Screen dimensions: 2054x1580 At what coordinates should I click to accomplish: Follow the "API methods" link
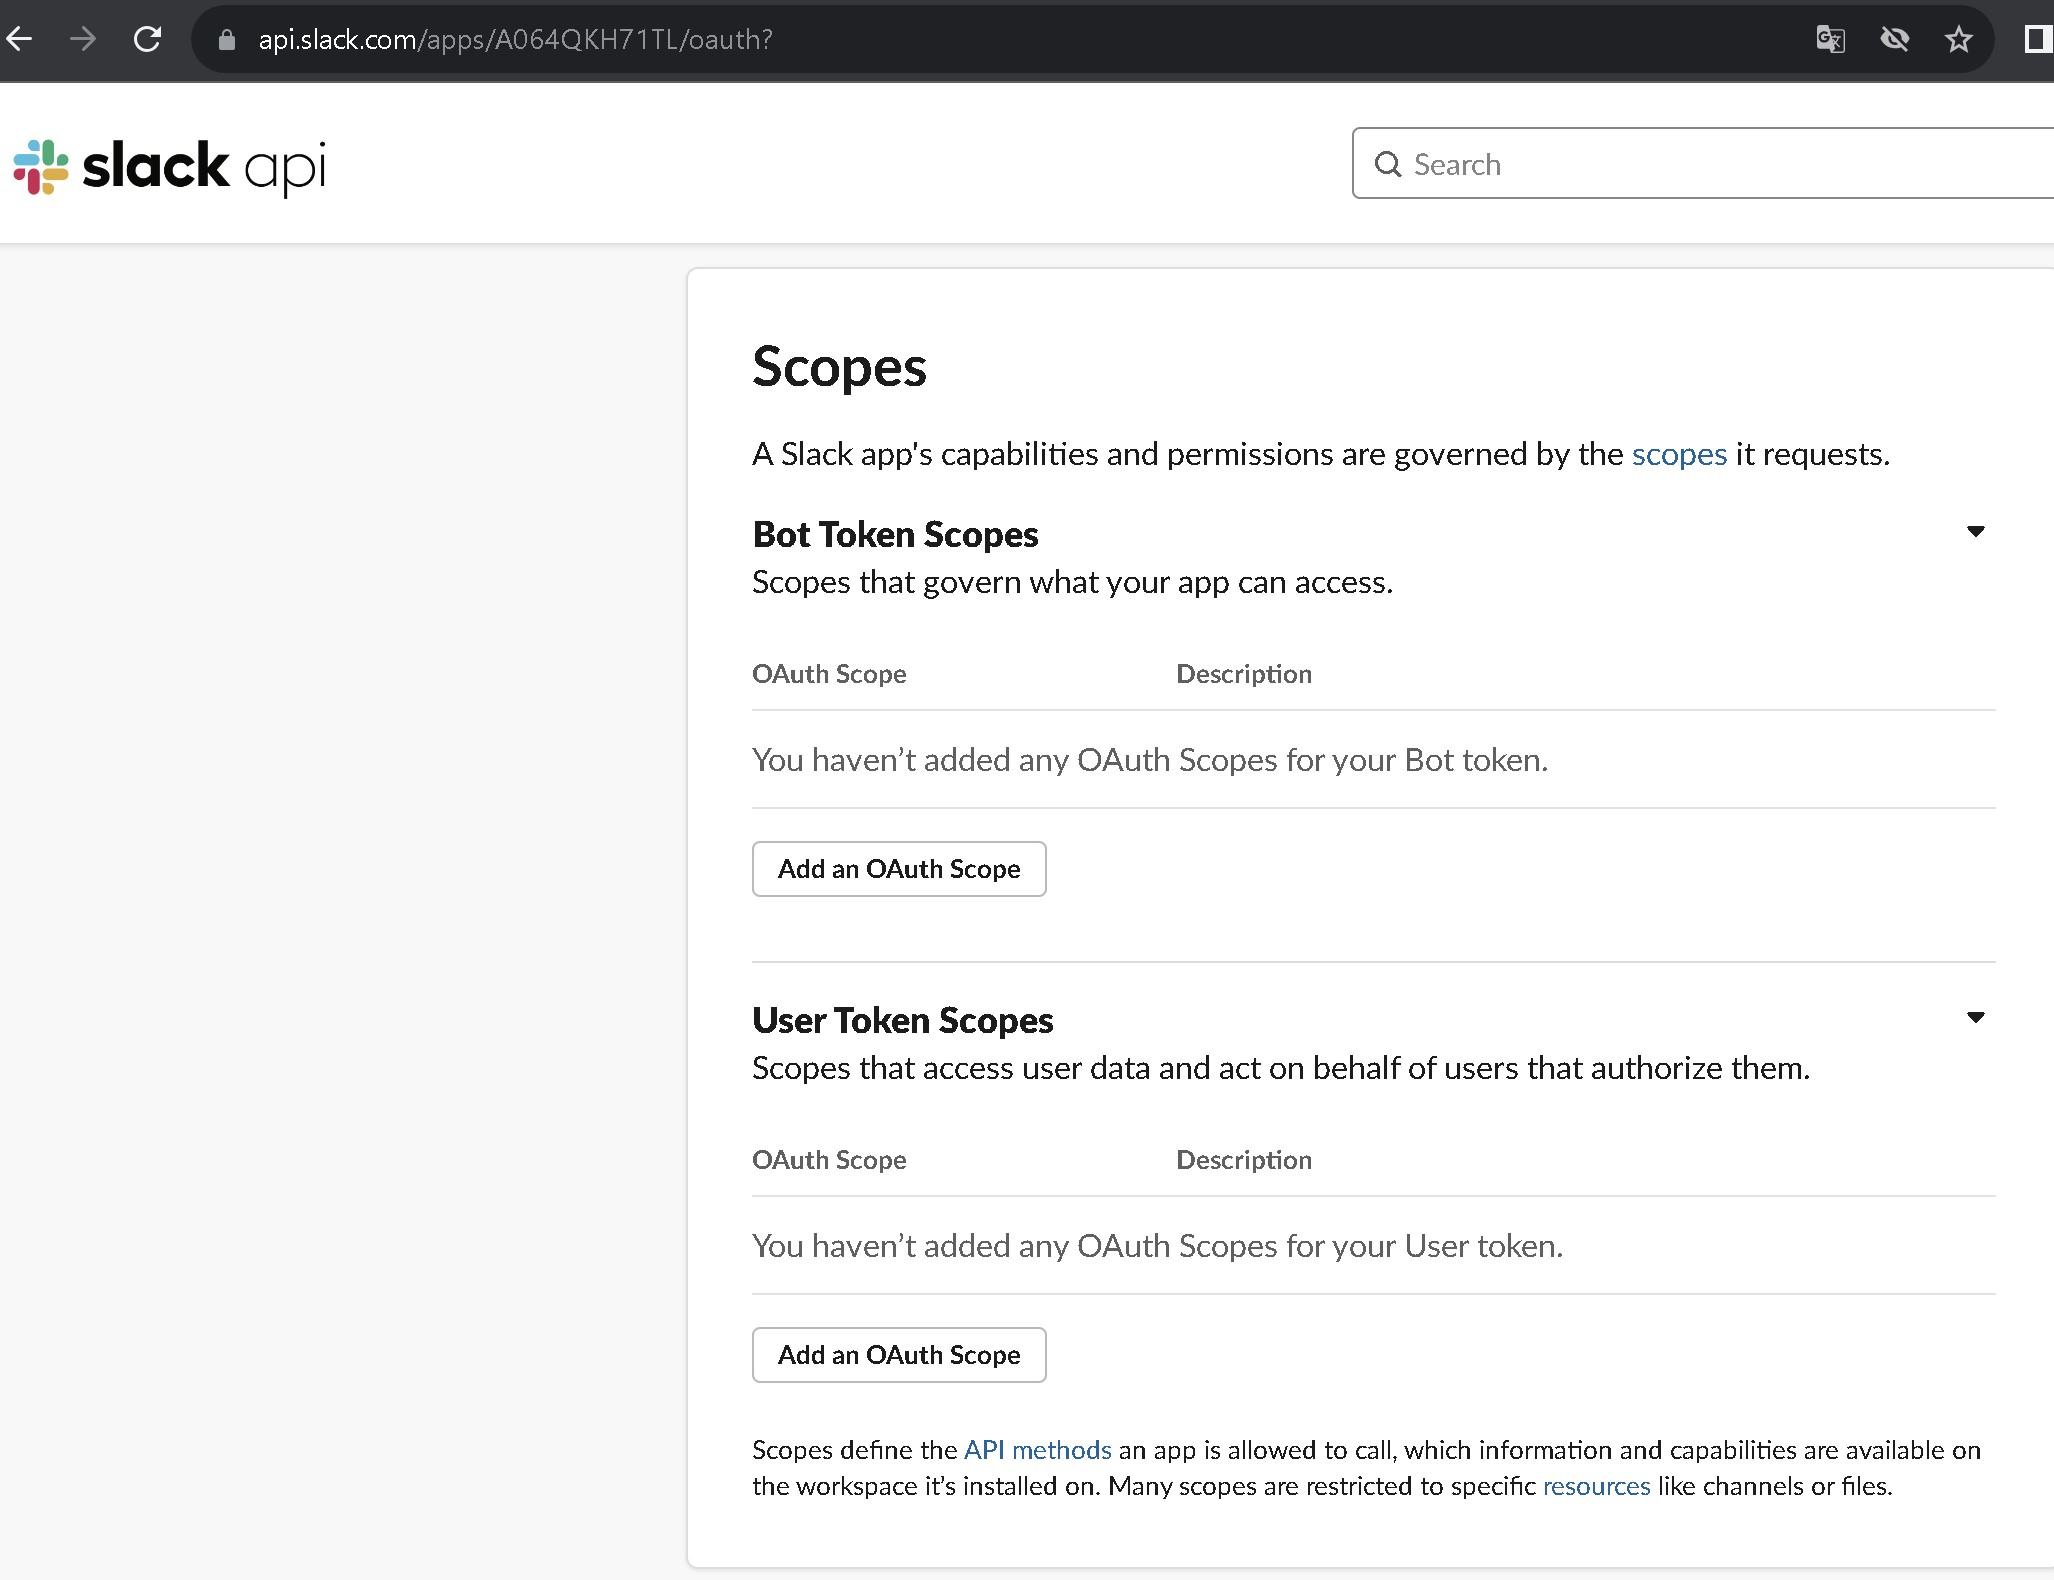[1037, 1450]
